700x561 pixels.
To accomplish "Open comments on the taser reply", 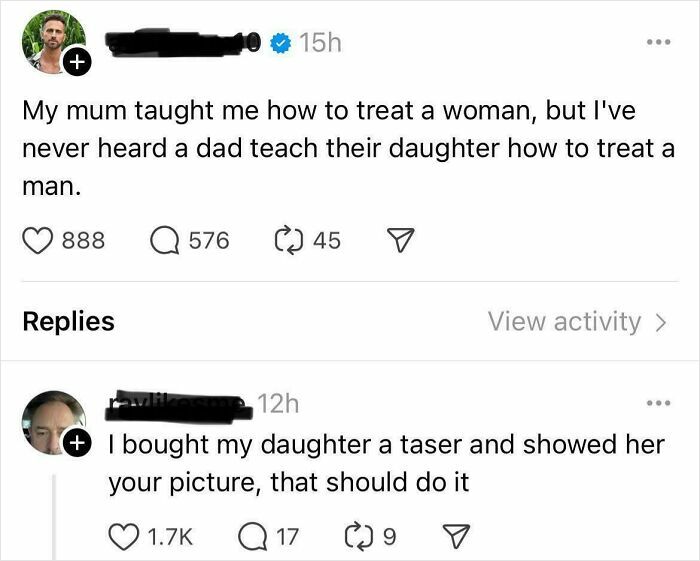I will pos(250,538).
